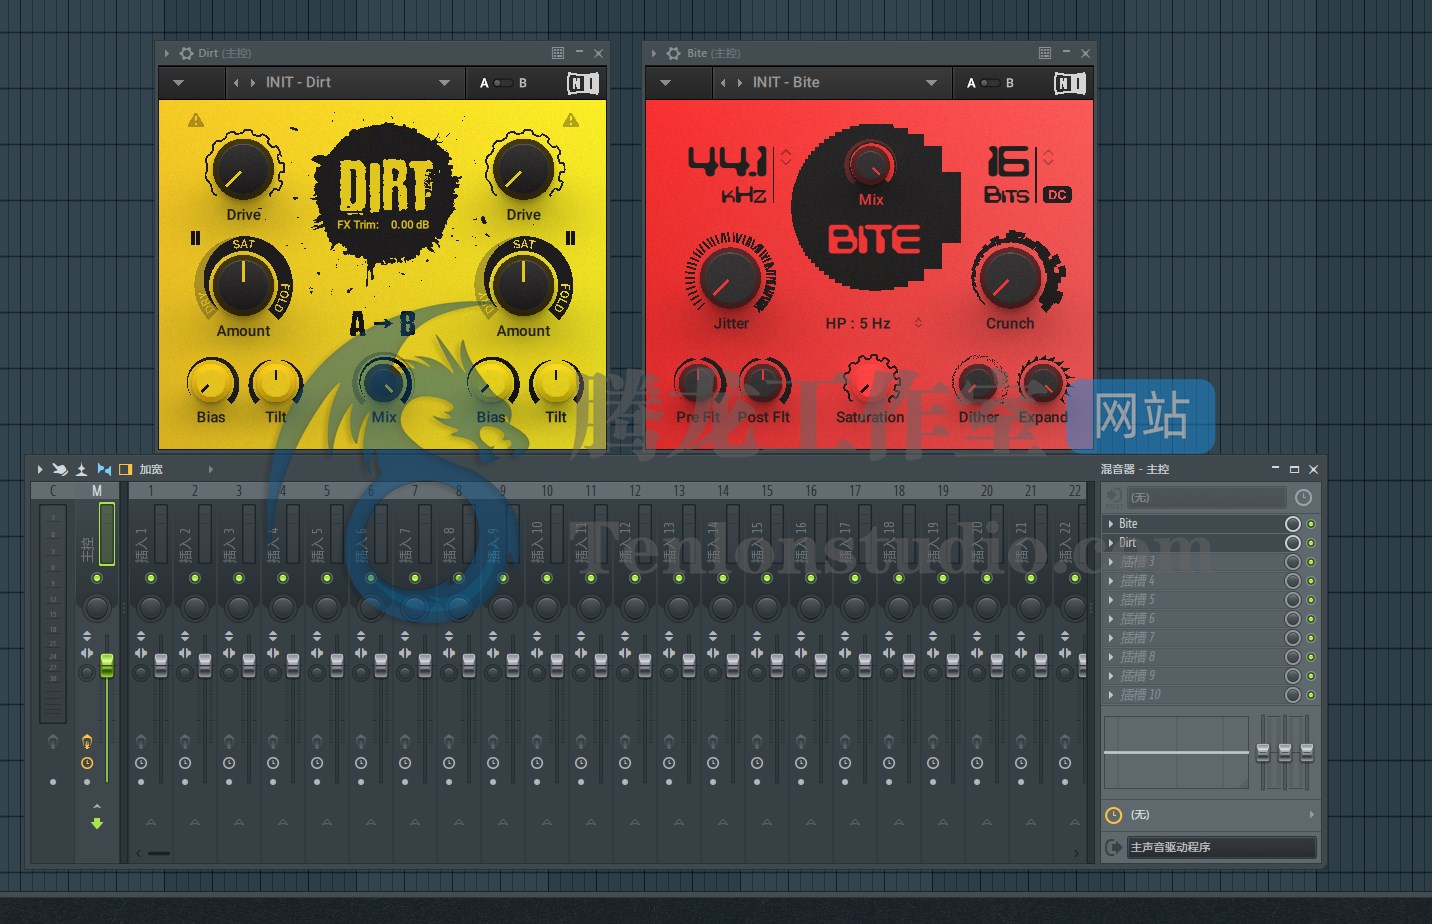The width and height of the screenshot is (1432, 924).
Task: Mute the master track green LED
Action: pyautogui.click(x=97, y=578)
